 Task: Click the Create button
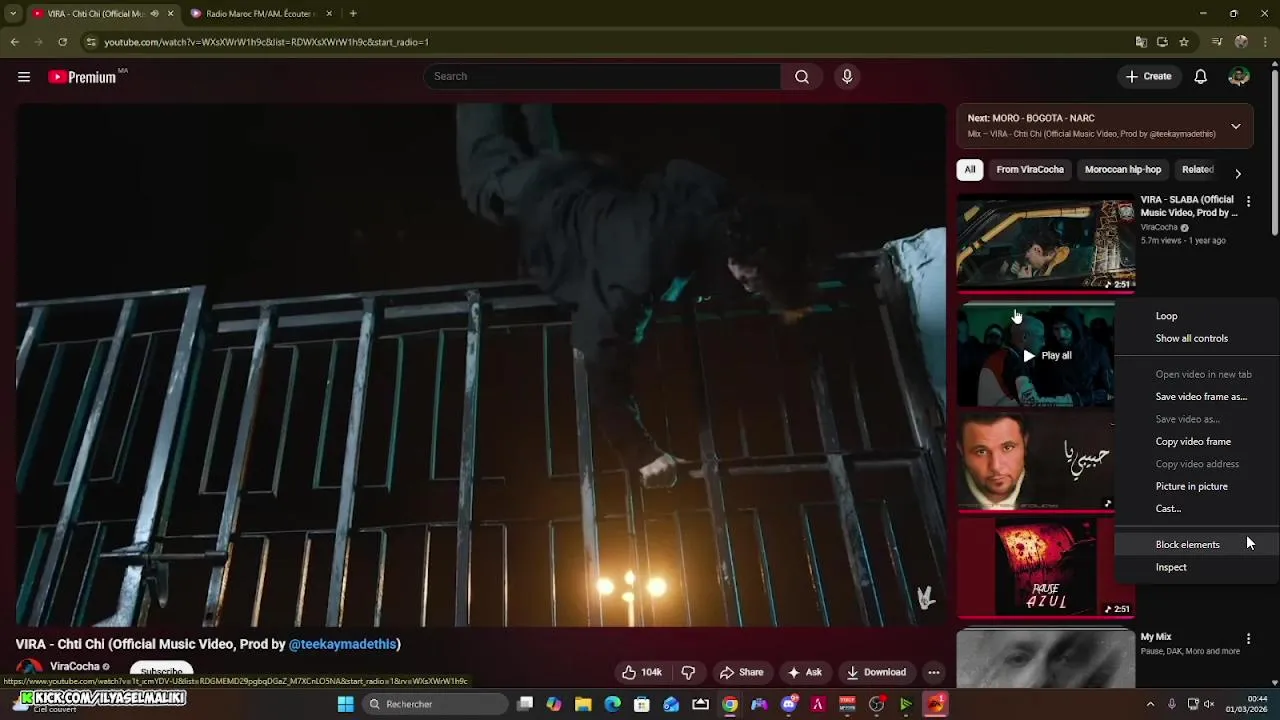1148,76
